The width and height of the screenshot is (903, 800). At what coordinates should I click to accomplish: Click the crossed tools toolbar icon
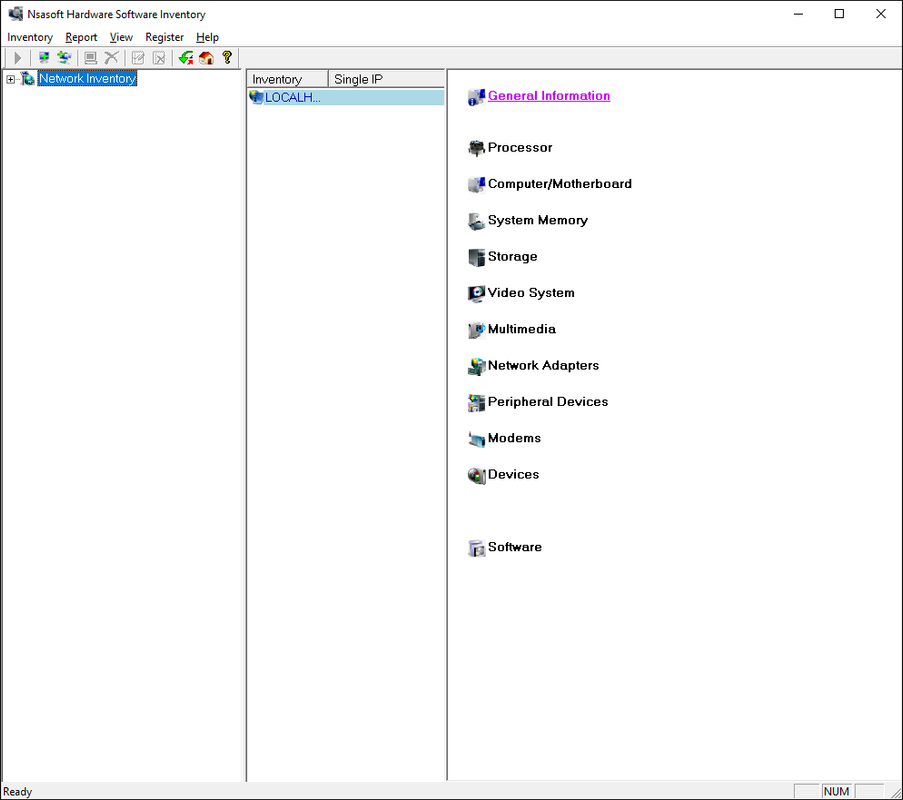tap(112, 58)
